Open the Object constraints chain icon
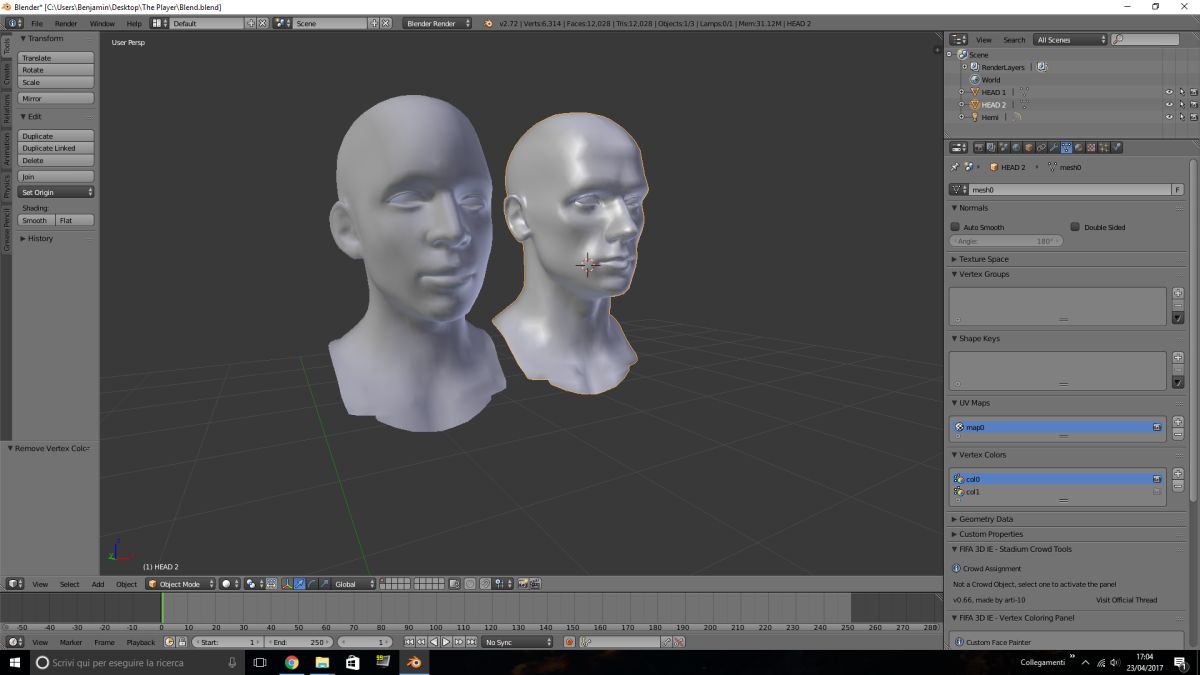This screenshot has width=1200, height=675. tap(1042, 148)
